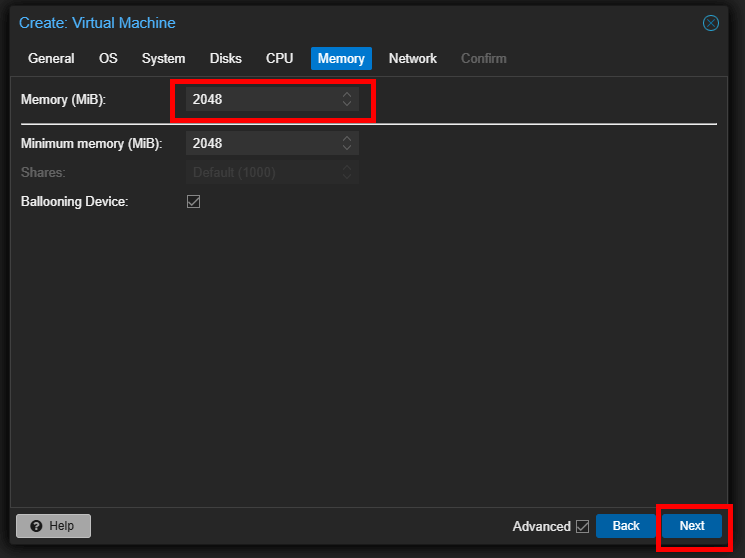Open the Network tab
Viewport: 745px width, 558px height.
point(412,58)
